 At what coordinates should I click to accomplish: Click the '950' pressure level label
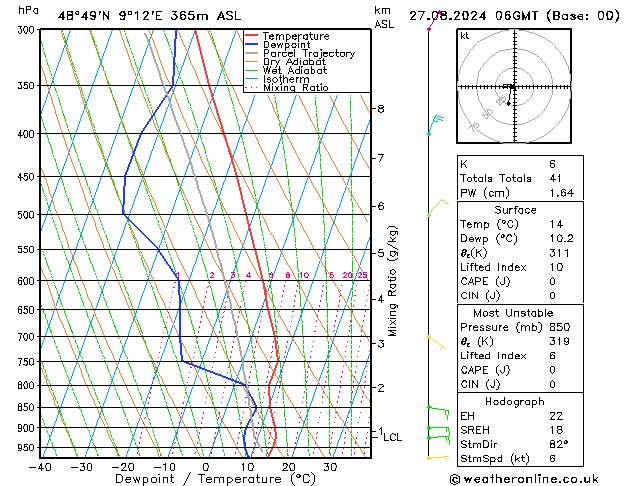click(x=28, y=448)
